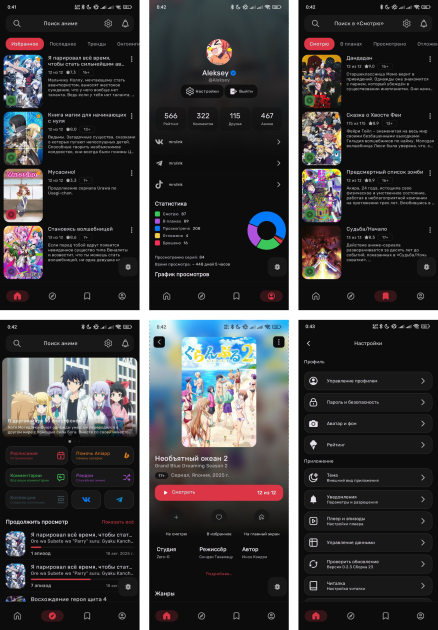Tap the plus icon above Не смотрю
Image resolution: width=438 pixels, height=630 pixels.
[176, 517]
